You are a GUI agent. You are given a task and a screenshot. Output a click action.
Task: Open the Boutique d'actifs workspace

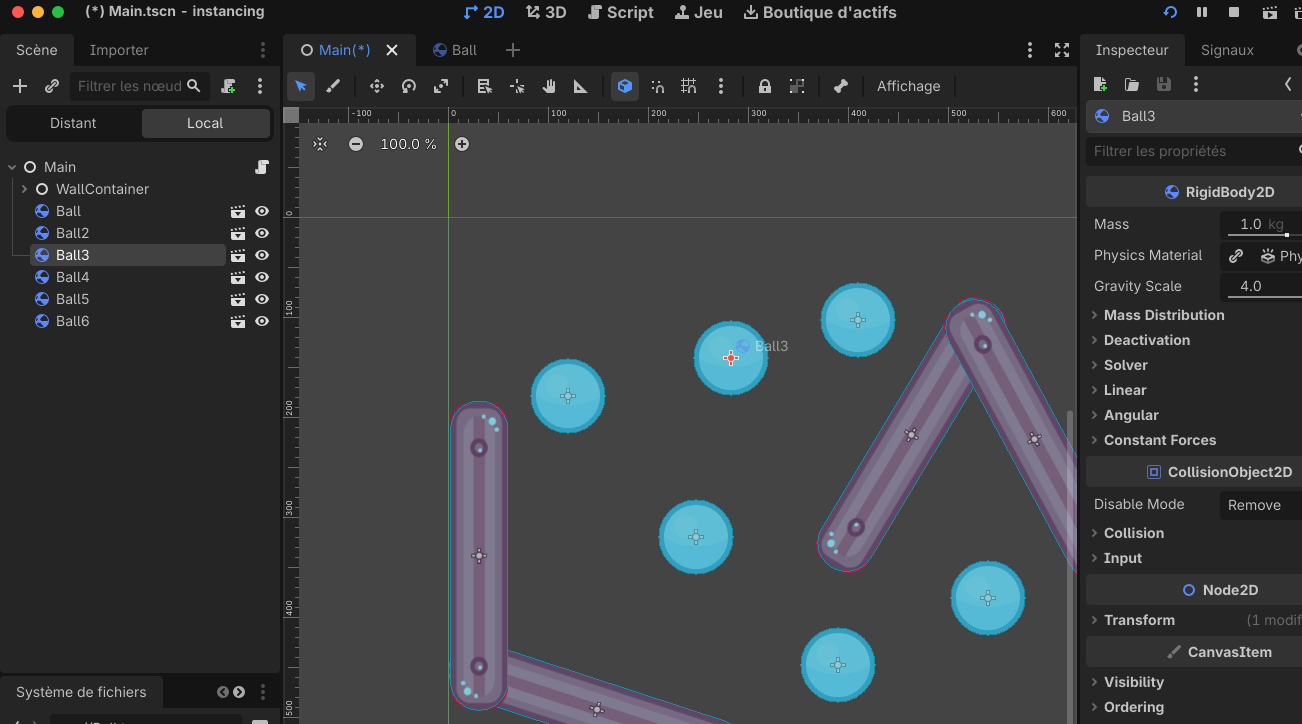point(820,13)
